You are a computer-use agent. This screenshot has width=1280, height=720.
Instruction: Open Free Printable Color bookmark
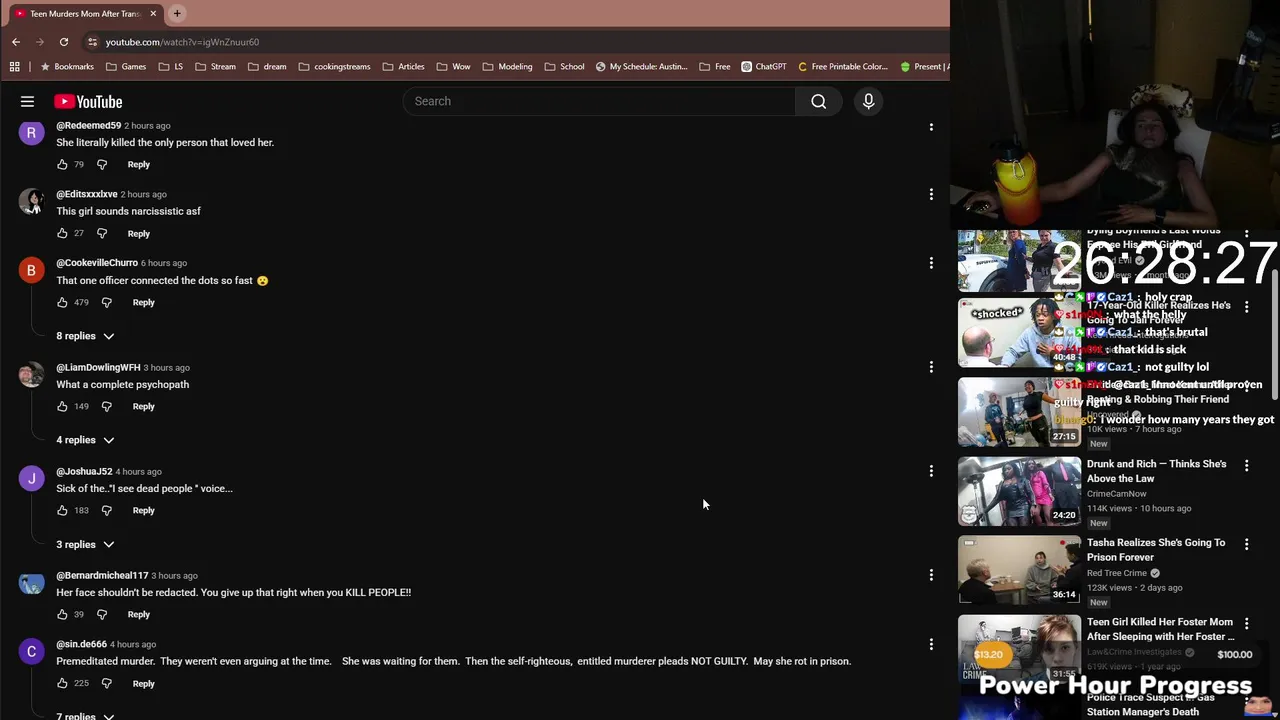pos(843,67)
